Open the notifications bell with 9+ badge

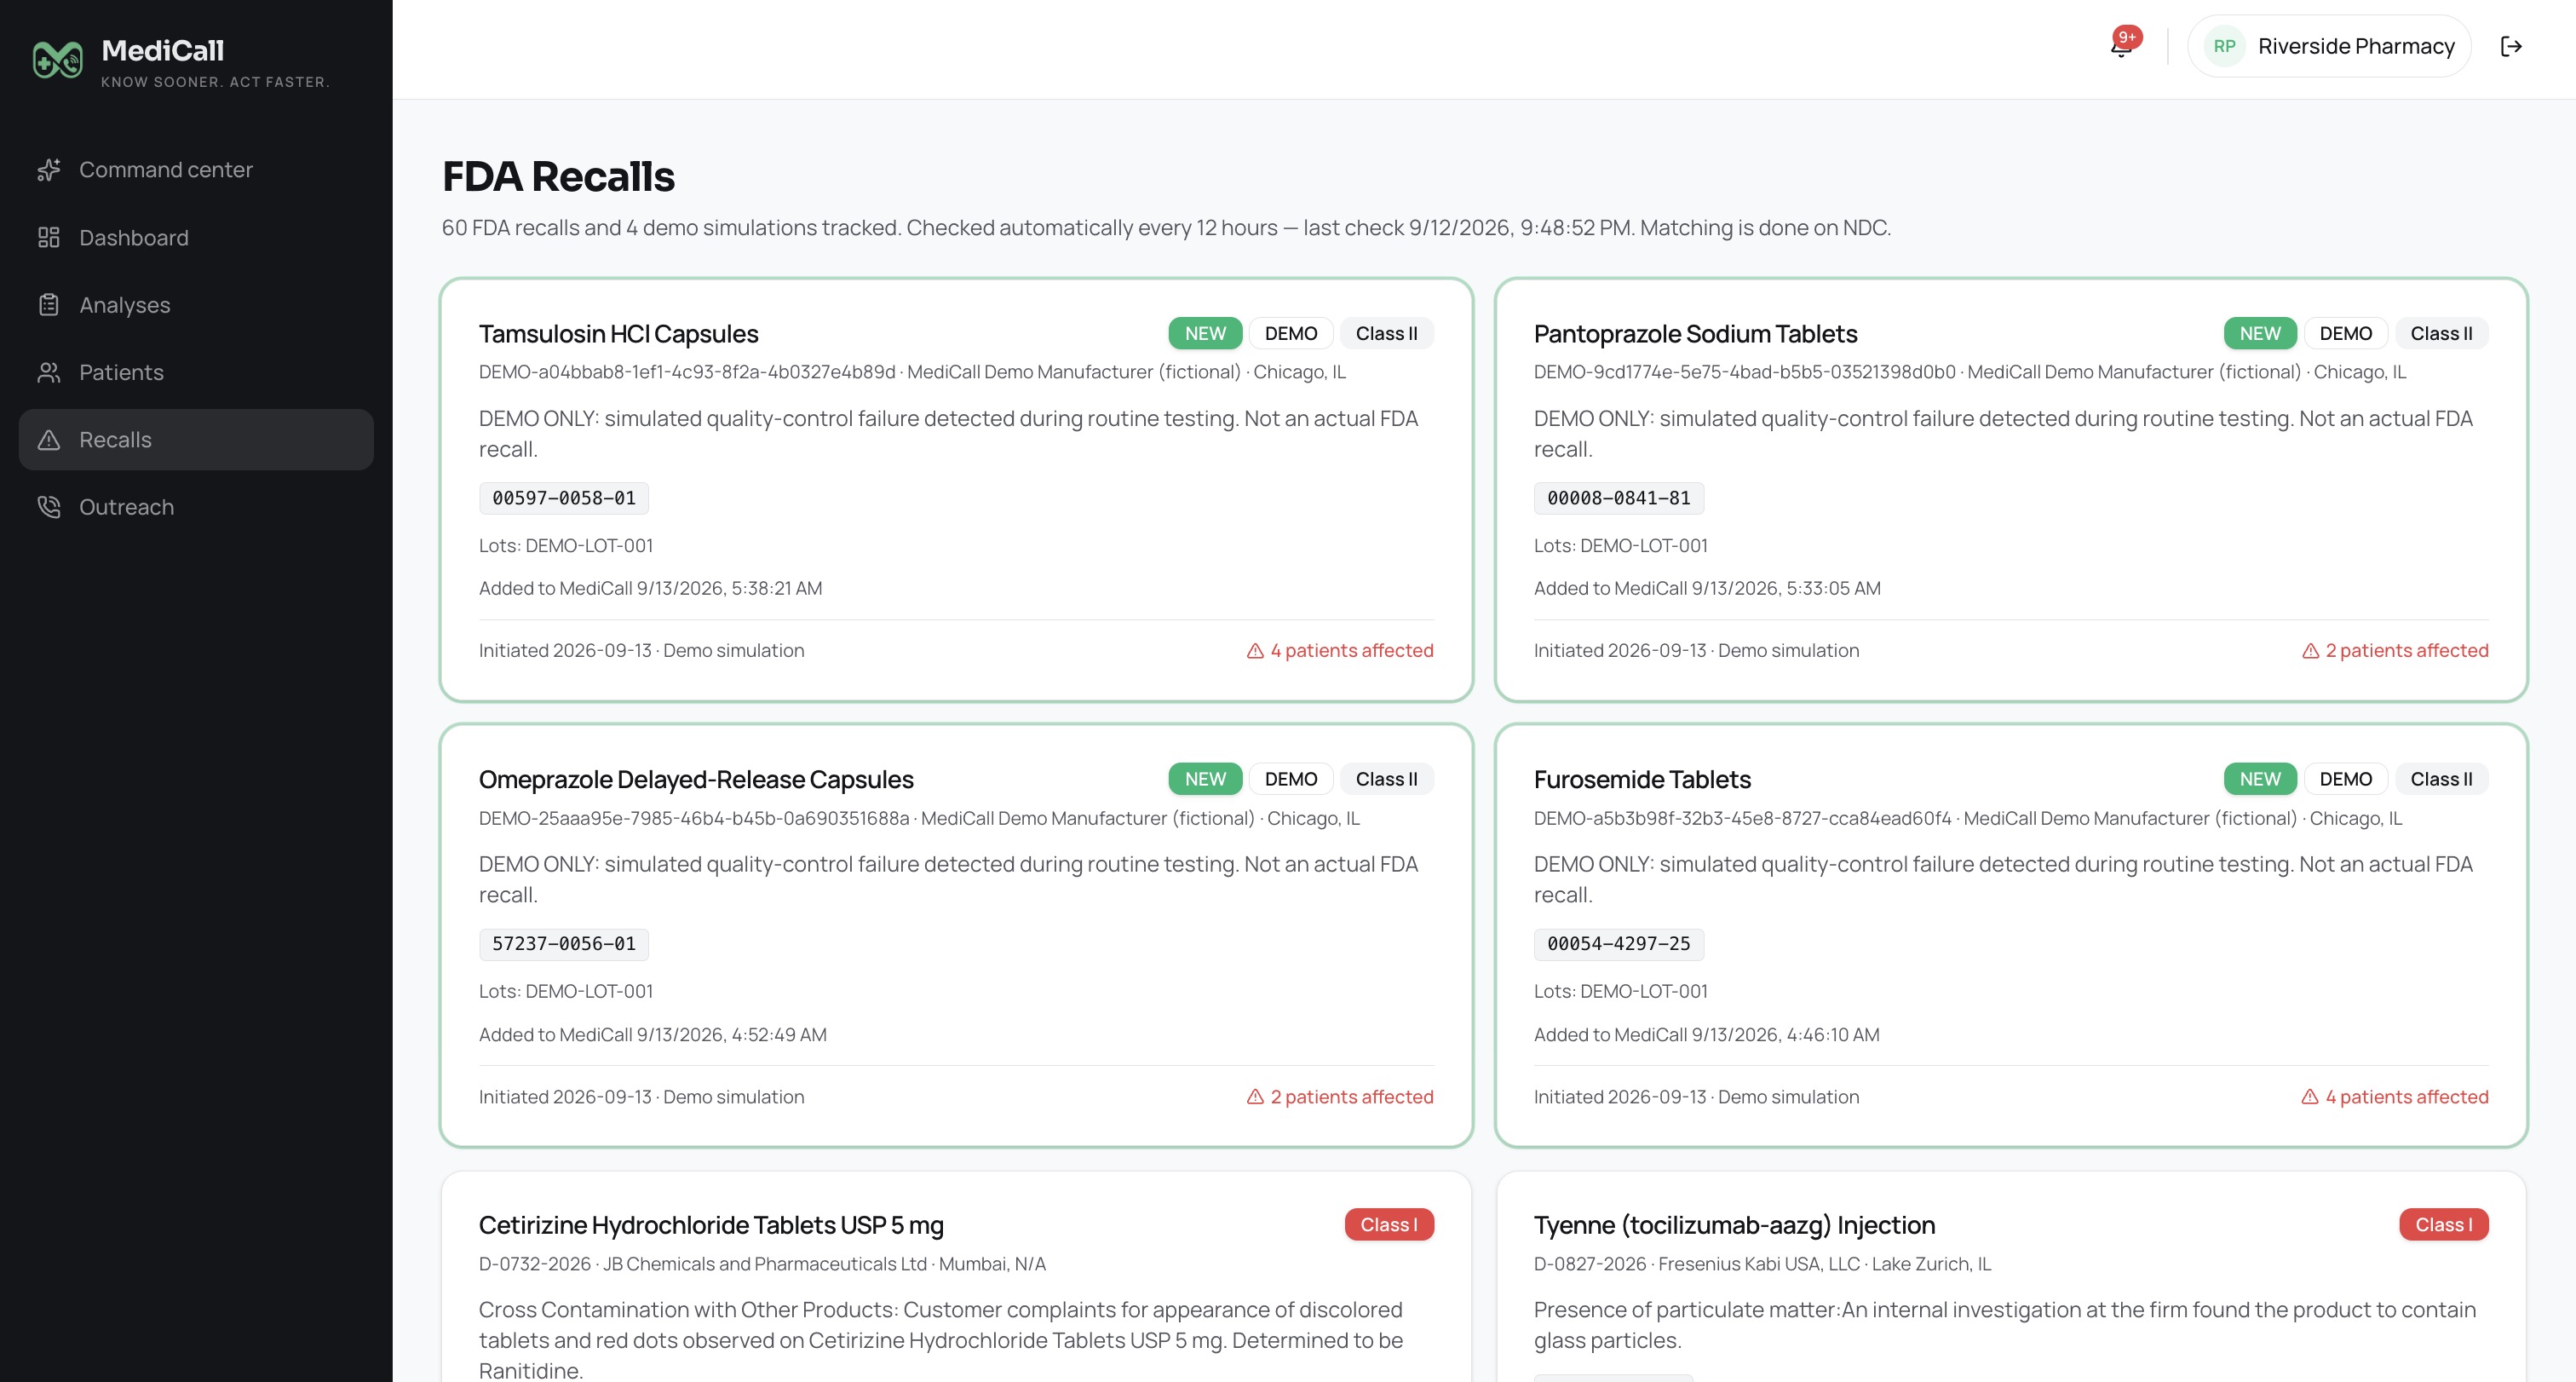pos(2123,45)
